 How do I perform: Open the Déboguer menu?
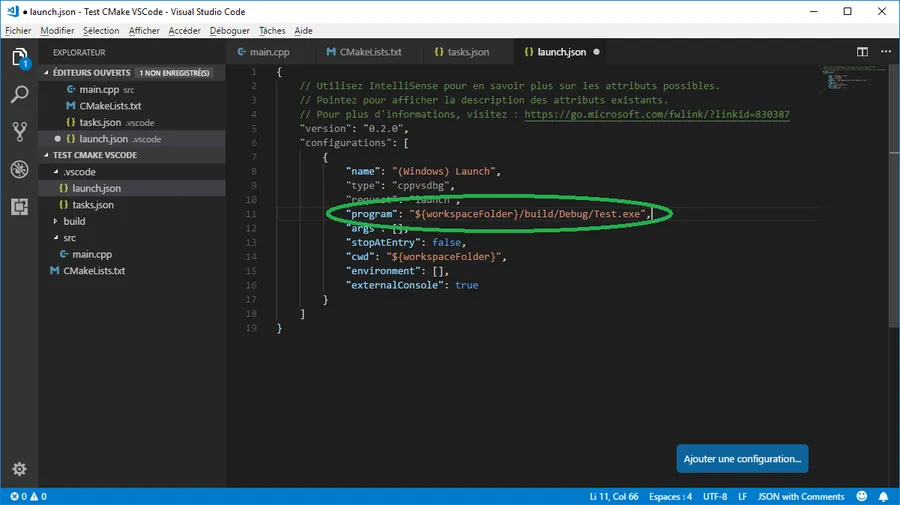pyautogui.click(x=230, y=30)
